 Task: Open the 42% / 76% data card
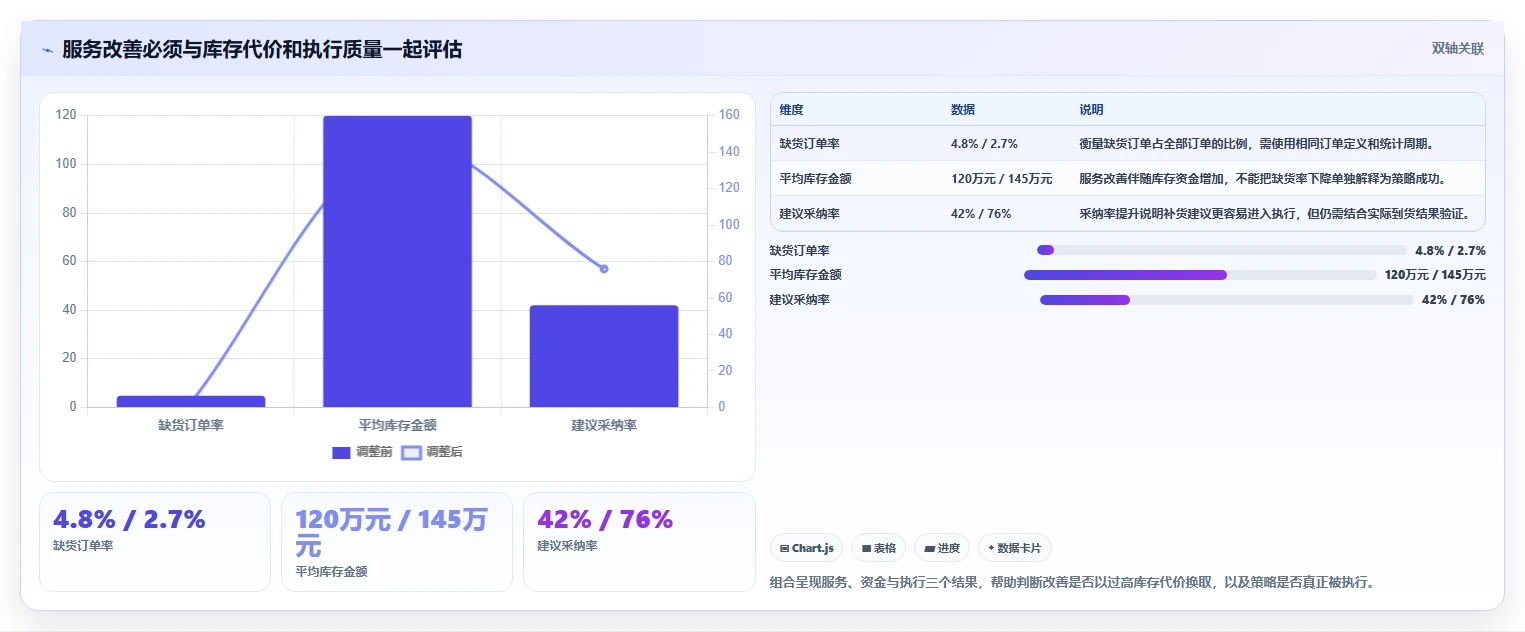pyautogui.click(x=639, y=541)
